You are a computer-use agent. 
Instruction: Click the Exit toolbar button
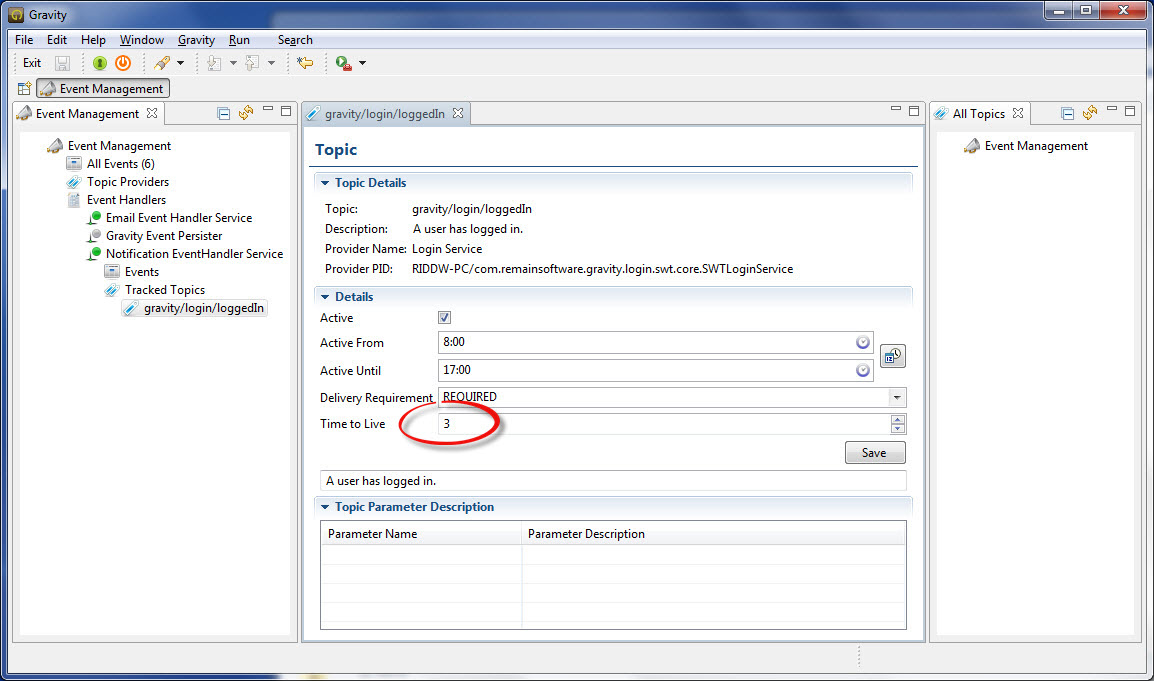(x=32, y=63)
